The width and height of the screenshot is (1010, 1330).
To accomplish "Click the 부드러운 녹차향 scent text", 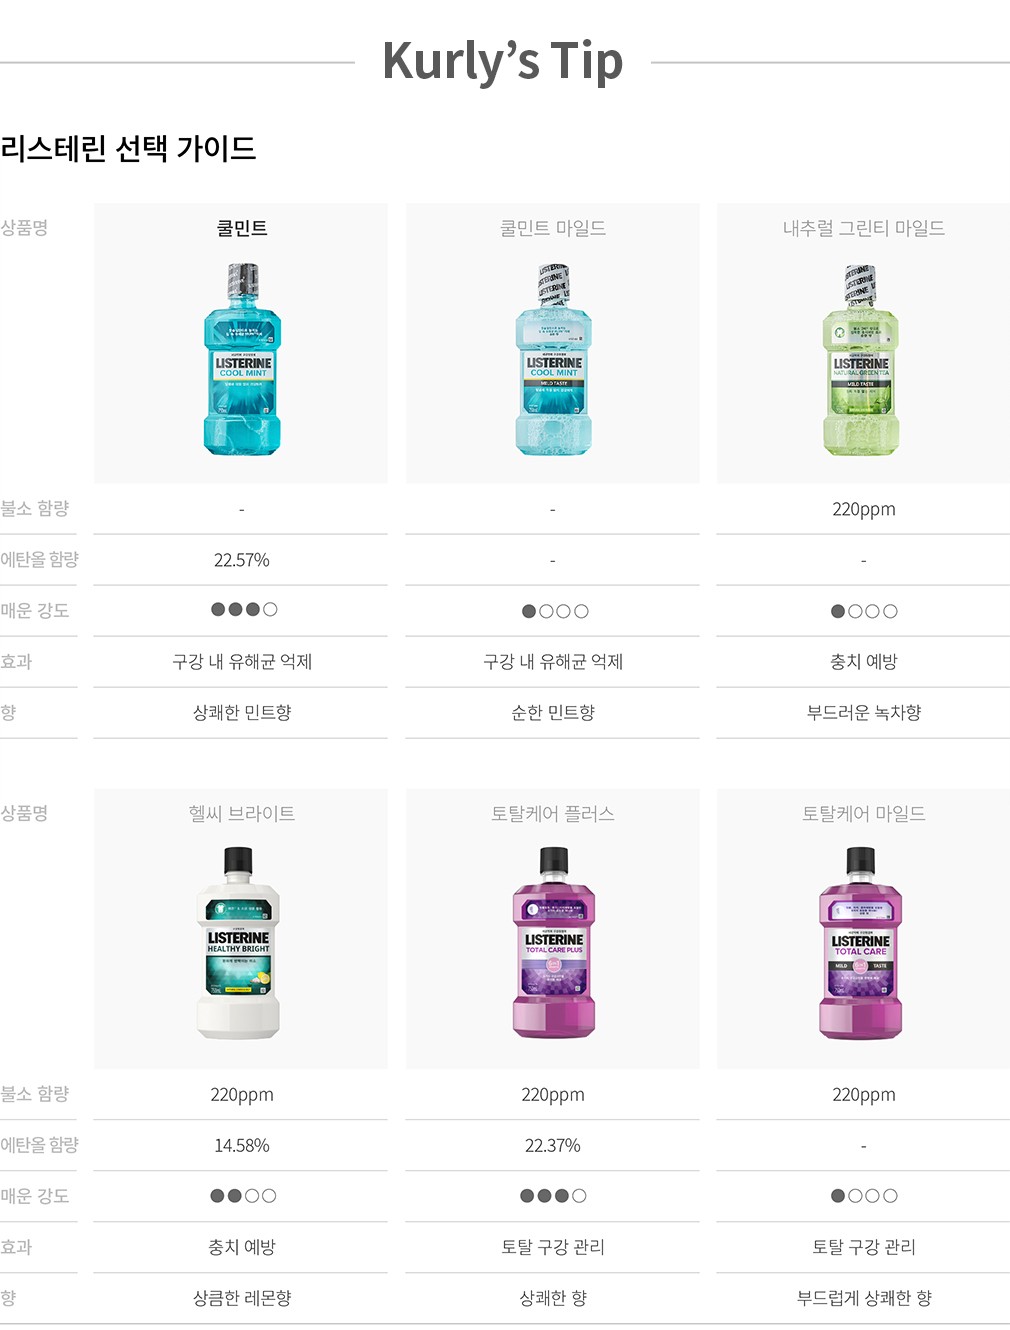I will coord(864,713).
